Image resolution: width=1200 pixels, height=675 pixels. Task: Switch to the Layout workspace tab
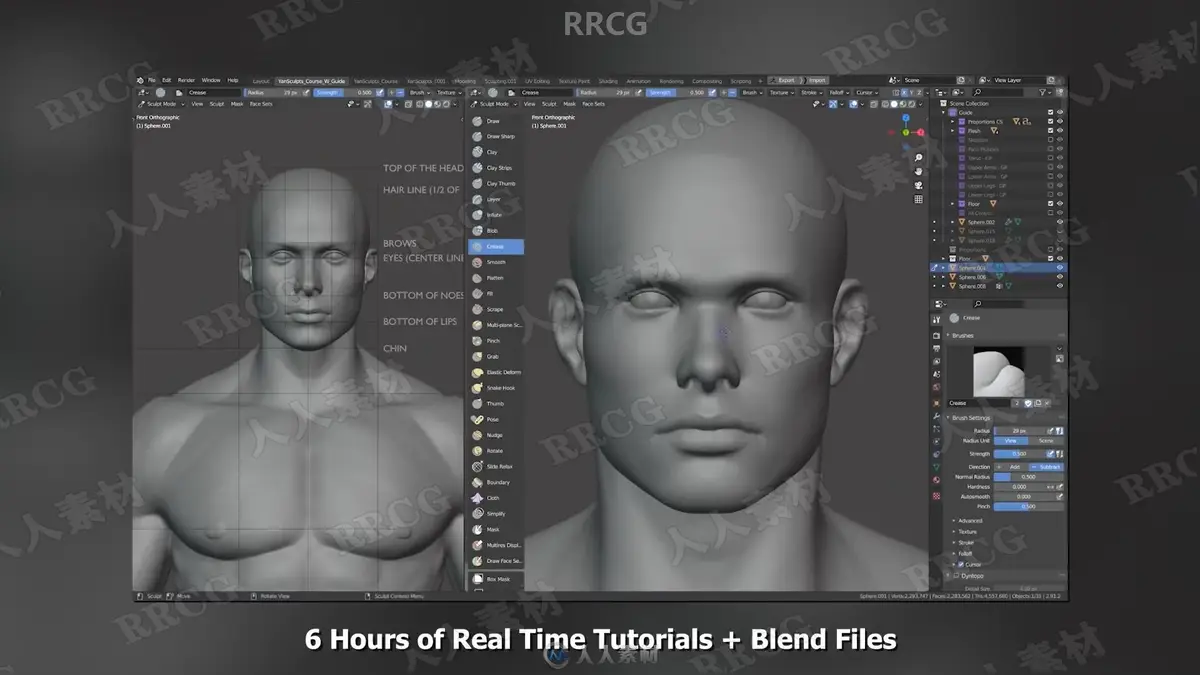pos(261,80)
